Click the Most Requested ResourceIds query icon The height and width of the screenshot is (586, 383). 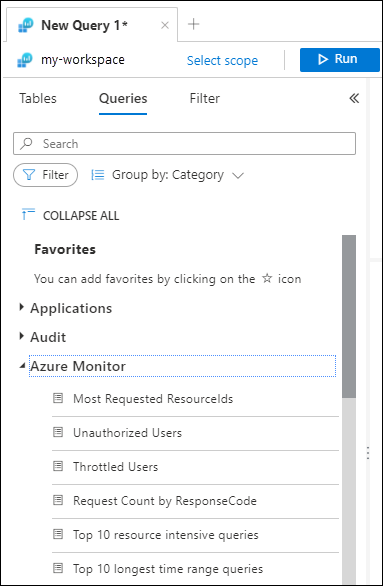[58, 398]
